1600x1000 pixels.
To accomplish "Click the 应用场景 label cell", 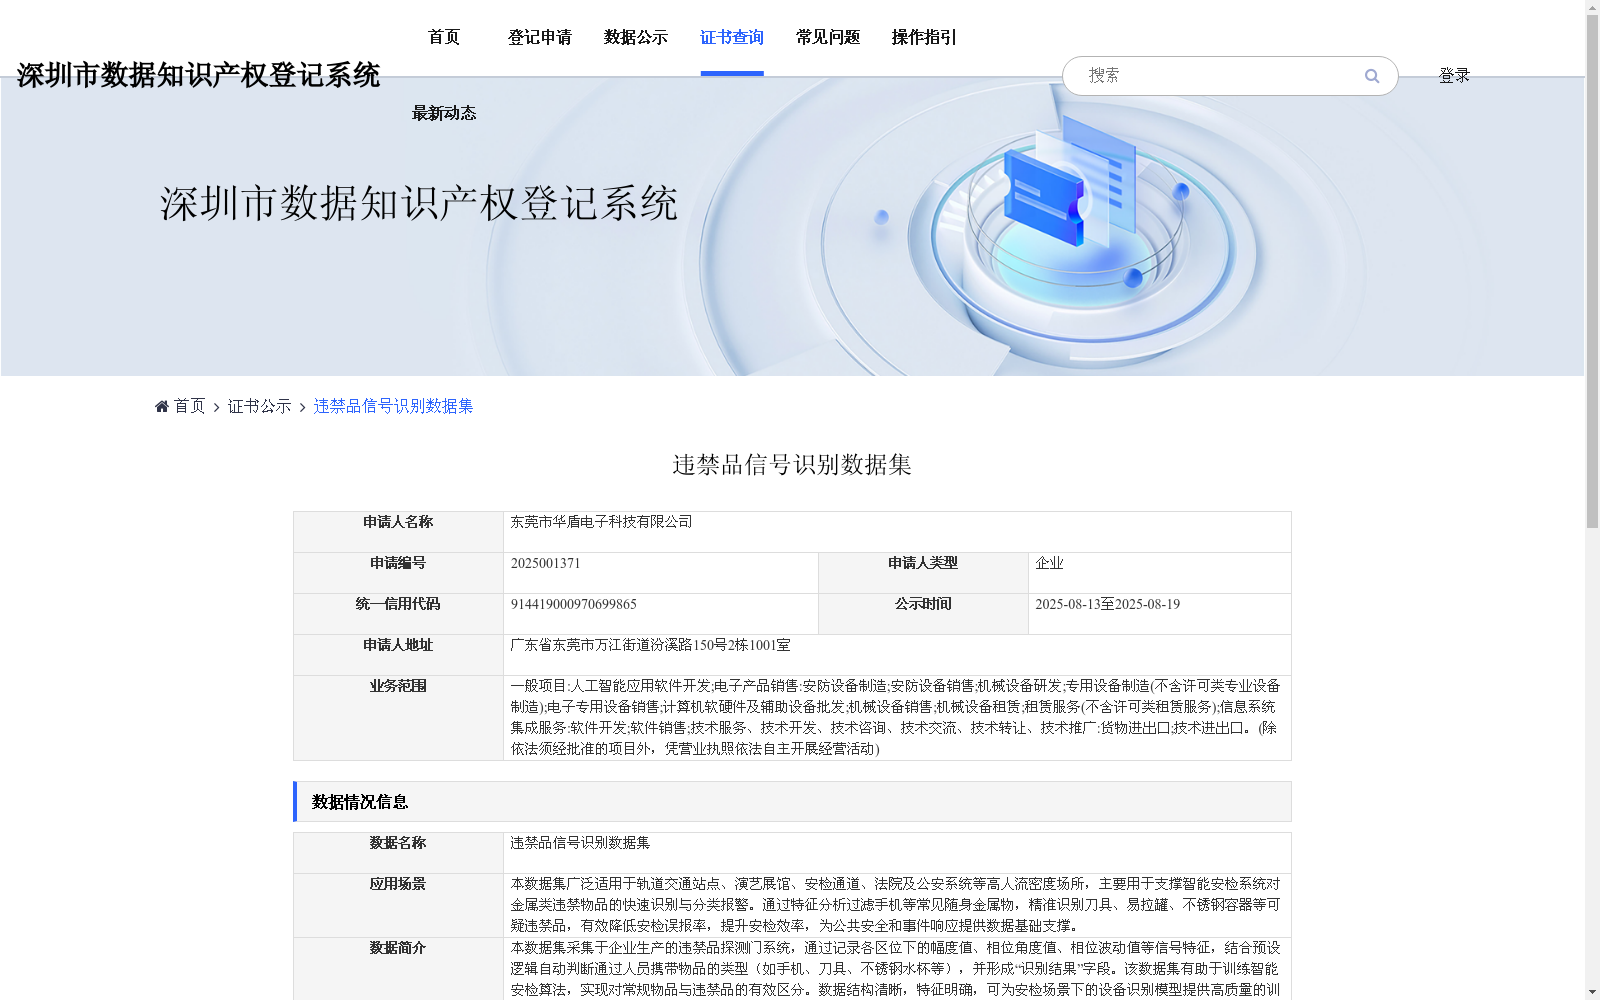I will tap(398, 905).
